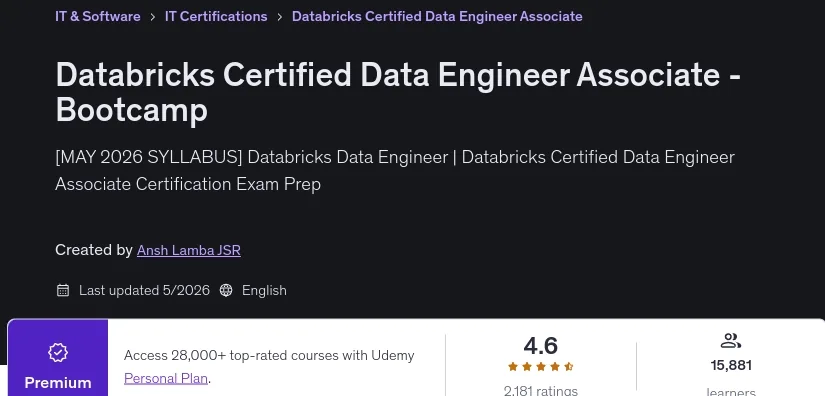The height and width of the screenshot is (396, 825).
Task: Open the IT Certifications breadcrumb
Action: pos(216,16)
